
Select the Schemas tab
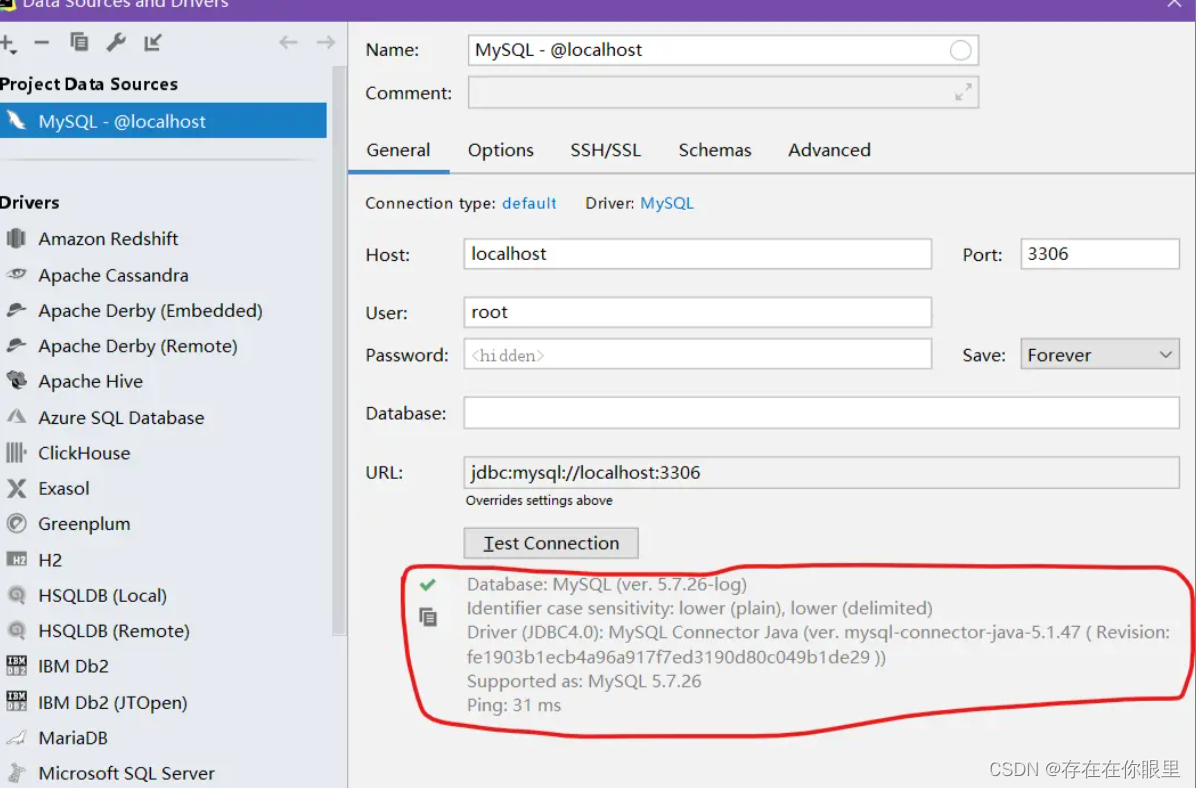click(x=714, y=150)
